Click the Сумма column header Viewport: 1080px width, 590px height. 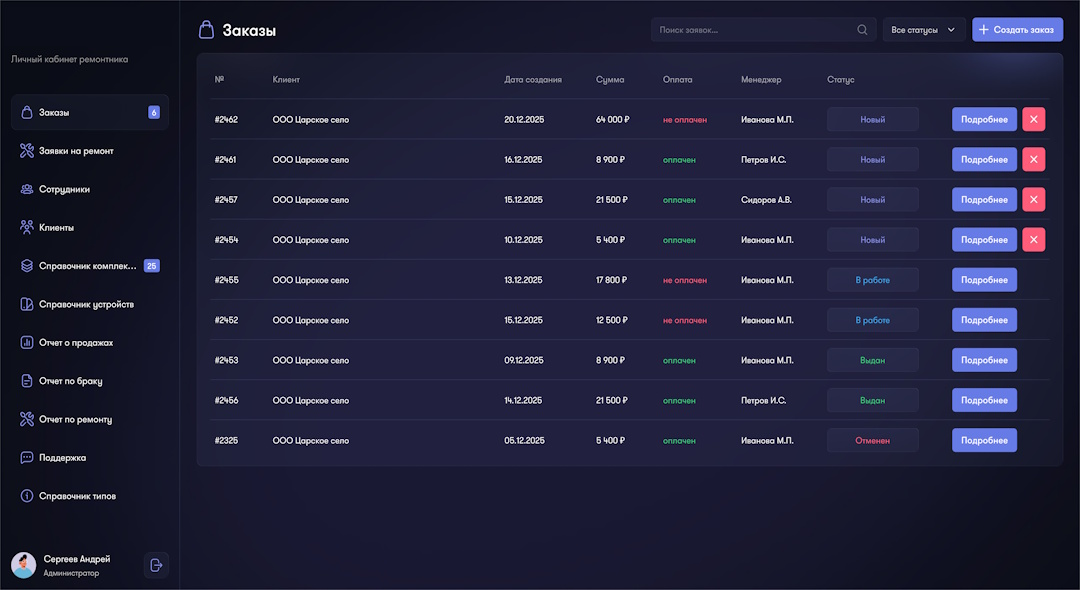tap(610, 79)
